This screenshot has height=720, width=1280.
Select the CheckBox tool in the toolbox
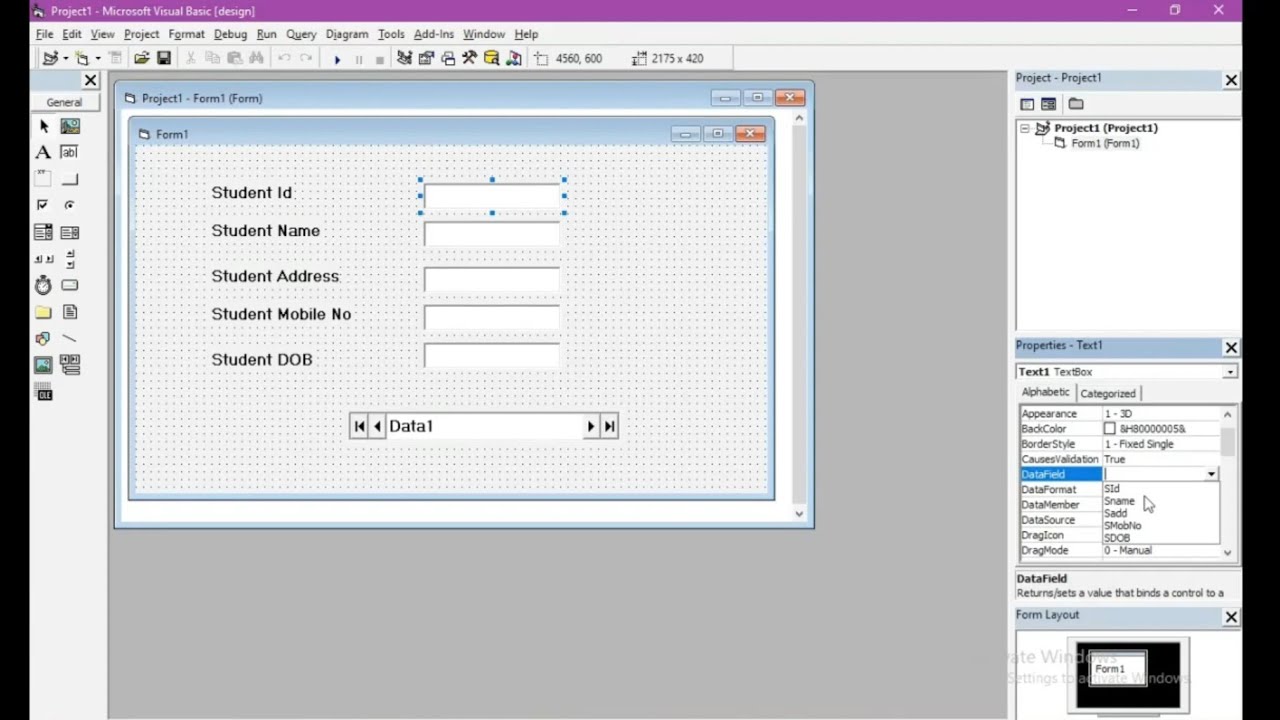coord(43,205)
